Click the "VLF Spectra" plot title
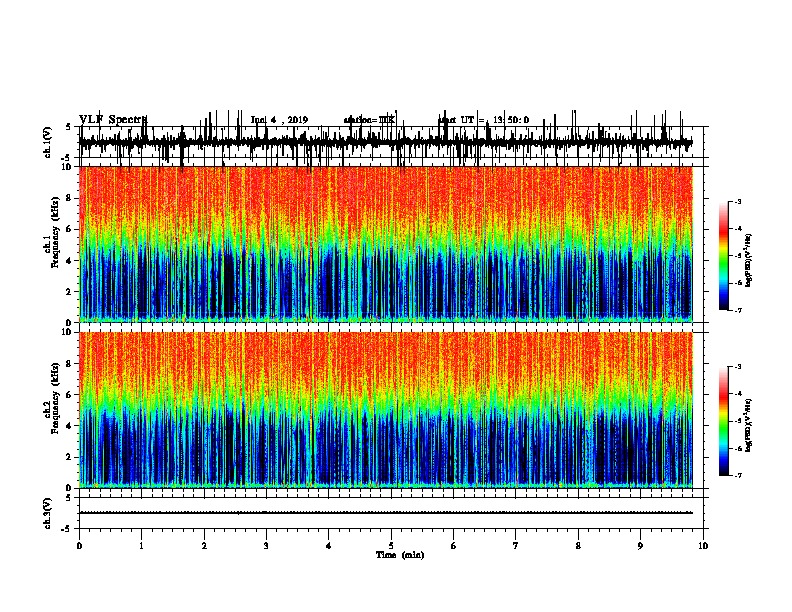Viewport: 792px width, 612px height. [113, 120]
